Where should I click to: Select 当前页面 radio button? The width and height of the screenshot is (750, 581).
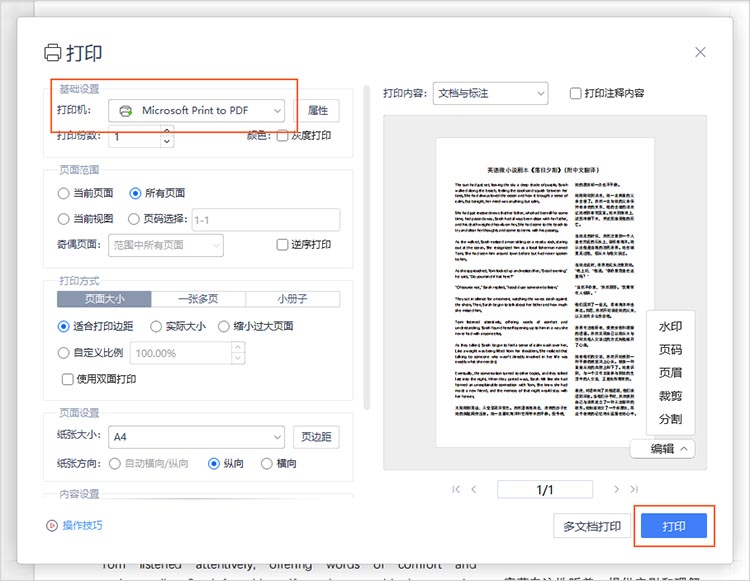[x=63, y=193]
